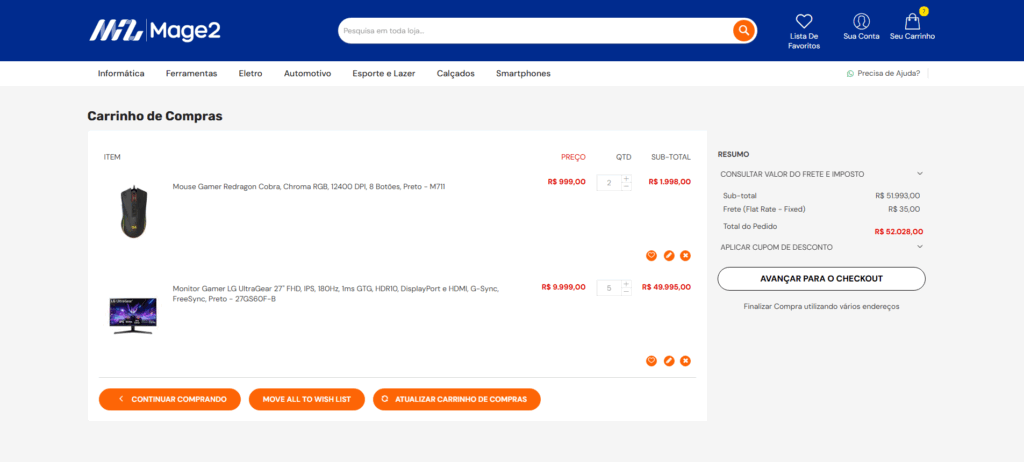Increase quantity of the Redragon mouse
The height and width of the screenshot is (462, 1024).
(x=626, y=179)
